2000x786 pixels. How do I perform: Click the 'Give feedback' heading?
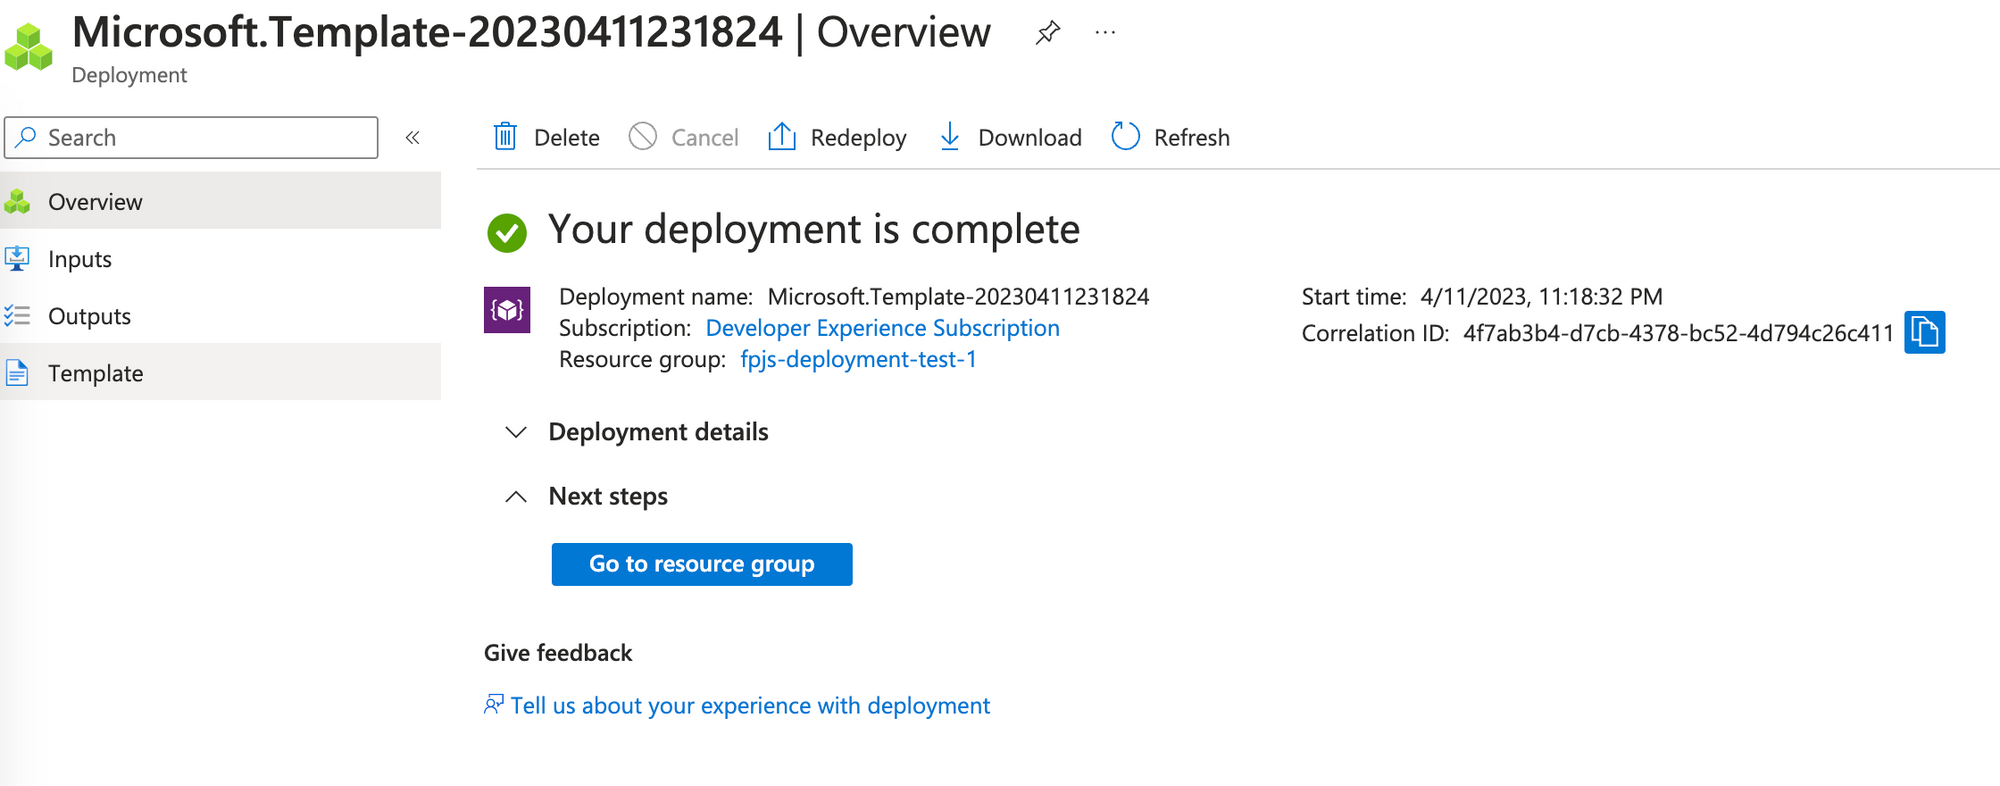tap(558, 653)
